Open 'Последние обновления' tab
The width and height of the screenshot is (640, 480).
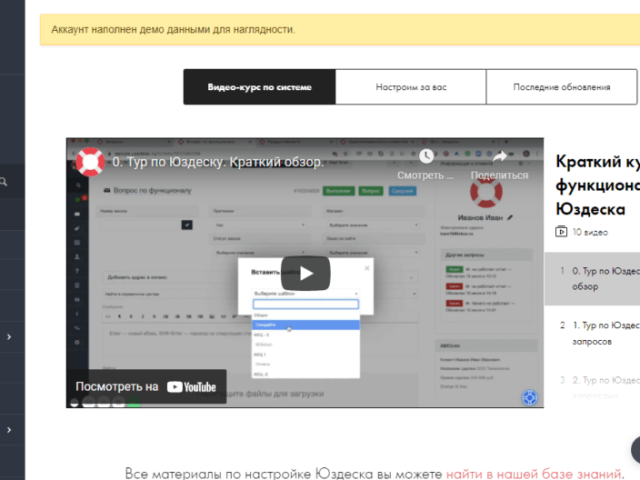562,87
